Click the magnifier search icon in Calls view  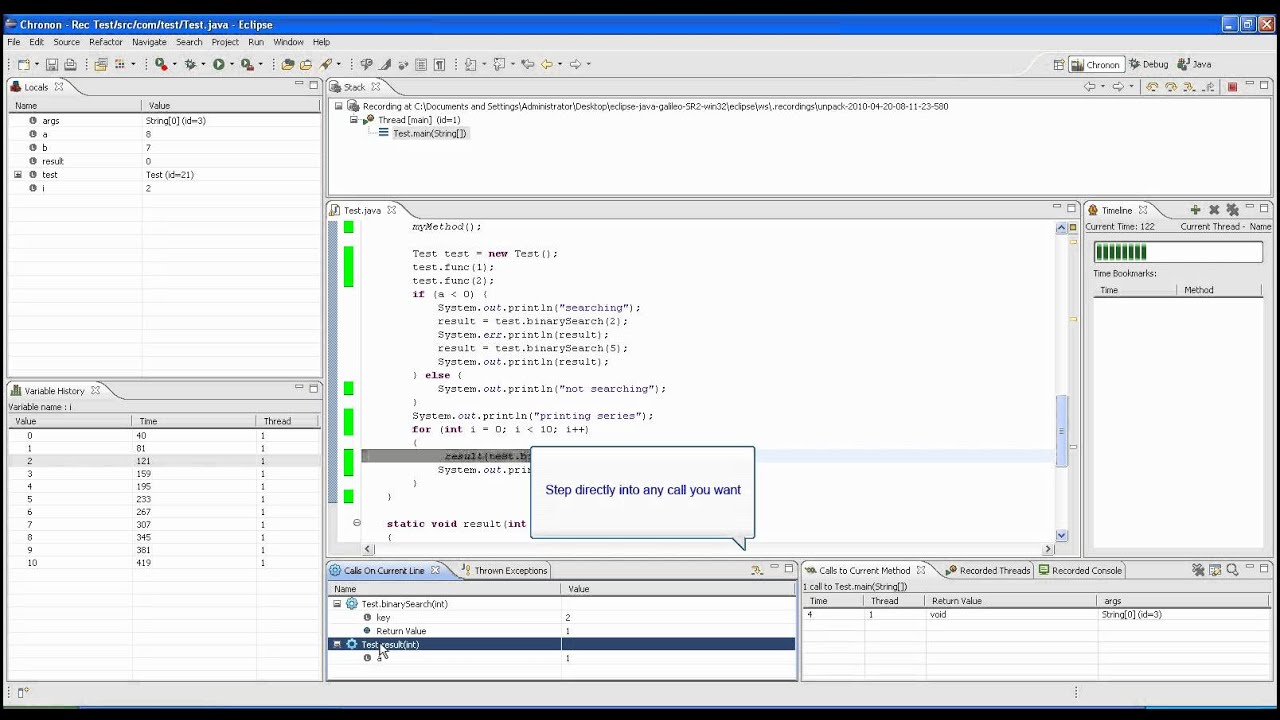coord(1232,570)
